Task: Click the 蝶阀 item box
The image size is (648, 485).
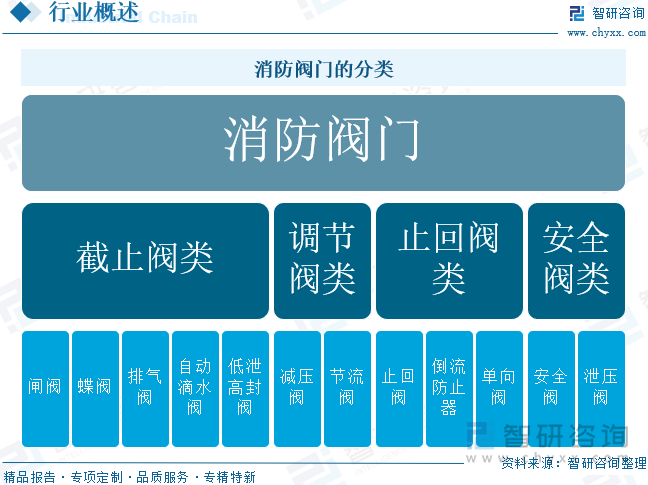Action: pyautogui.click(x=95, y=389)
